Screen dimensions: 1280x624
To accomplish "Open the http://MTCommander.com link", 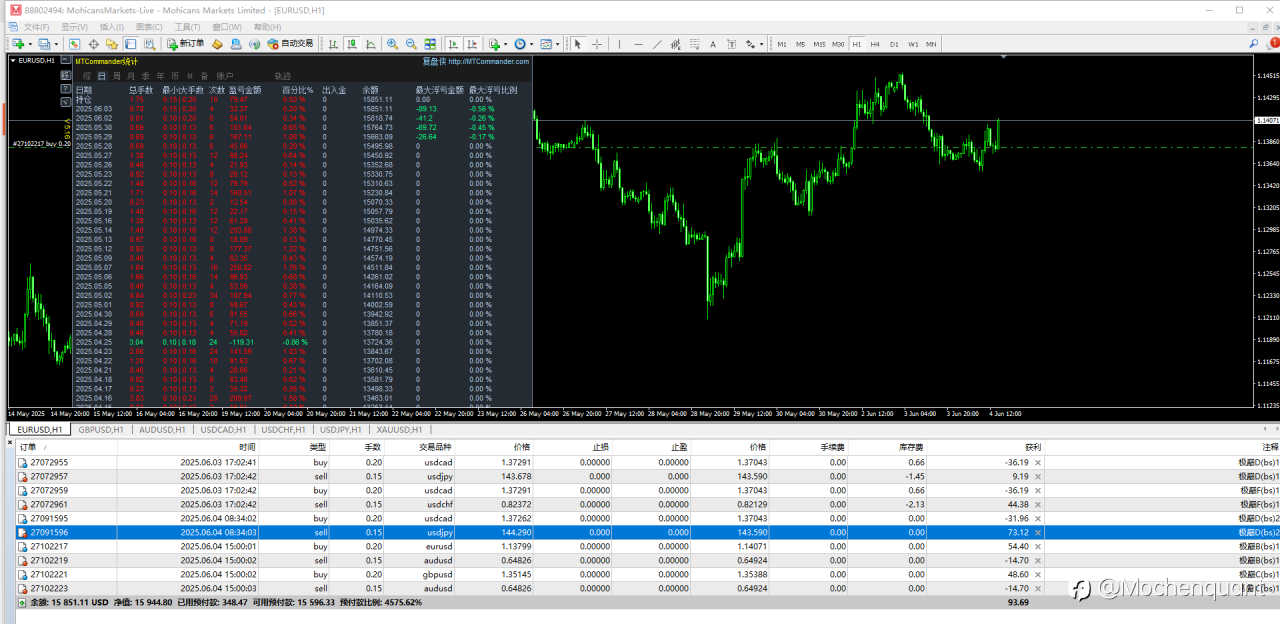I will tap(489, 61).
